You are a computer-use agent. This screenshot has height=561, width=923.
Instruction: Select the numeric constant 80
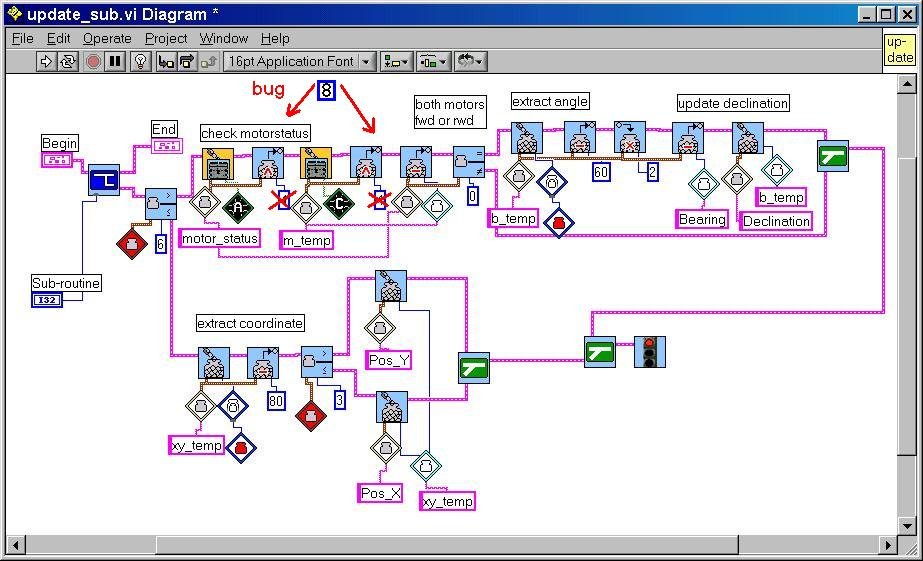tap(277, 402)
